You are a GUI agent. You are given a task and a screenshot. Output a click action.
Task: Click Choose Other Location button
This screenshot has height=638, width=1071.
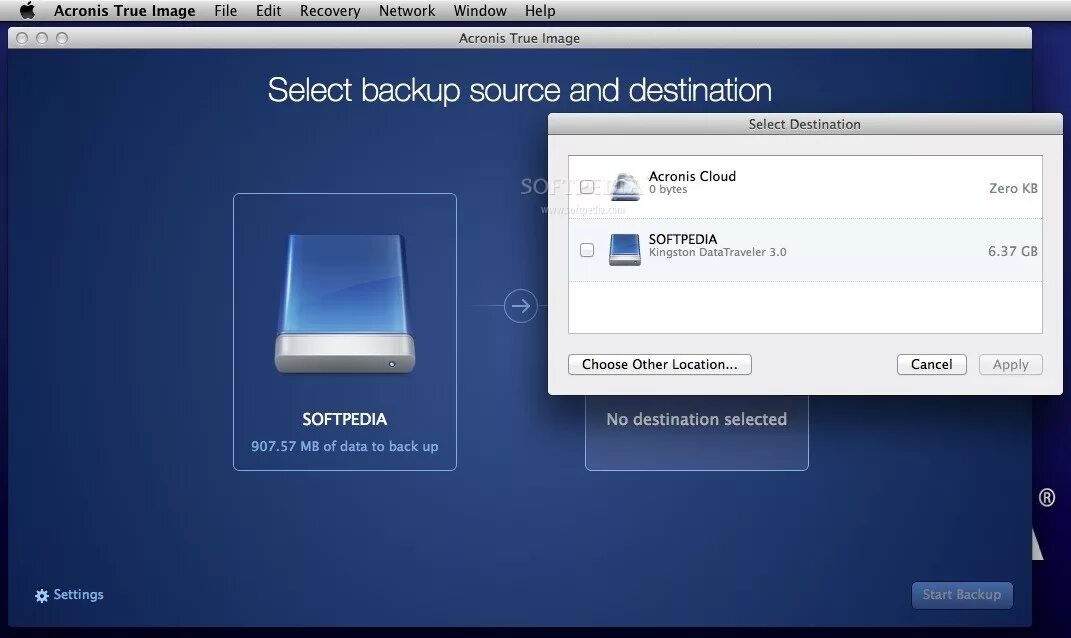pyautogui.click(x=660, y=364)
